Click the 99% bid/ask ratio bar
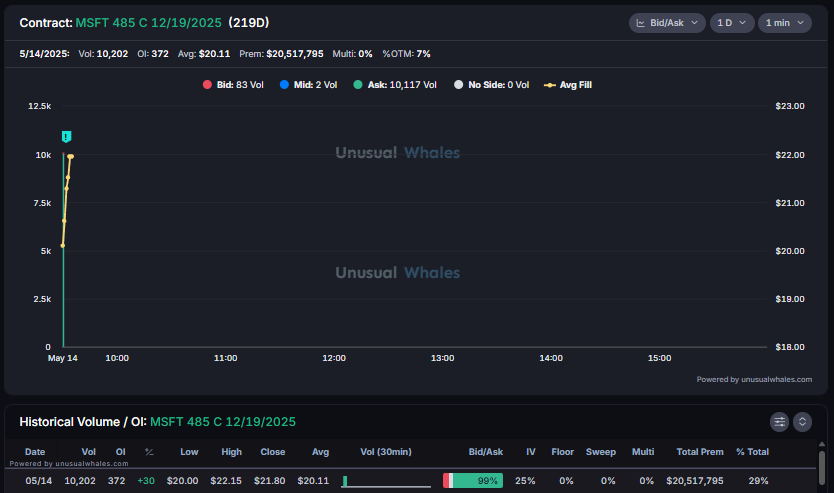Screen dimensions: 834x493 click(473, 481)
